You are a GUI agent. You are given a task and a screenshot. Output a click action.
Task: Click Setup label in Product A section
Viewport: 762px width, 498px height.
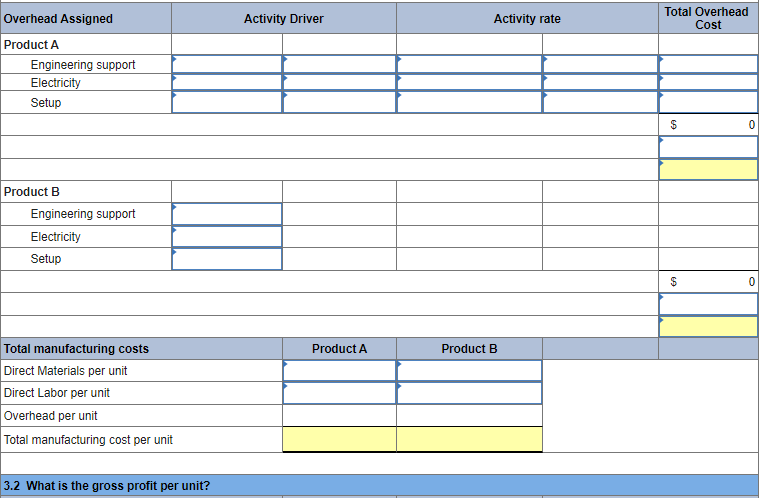(x=46, y=103)
